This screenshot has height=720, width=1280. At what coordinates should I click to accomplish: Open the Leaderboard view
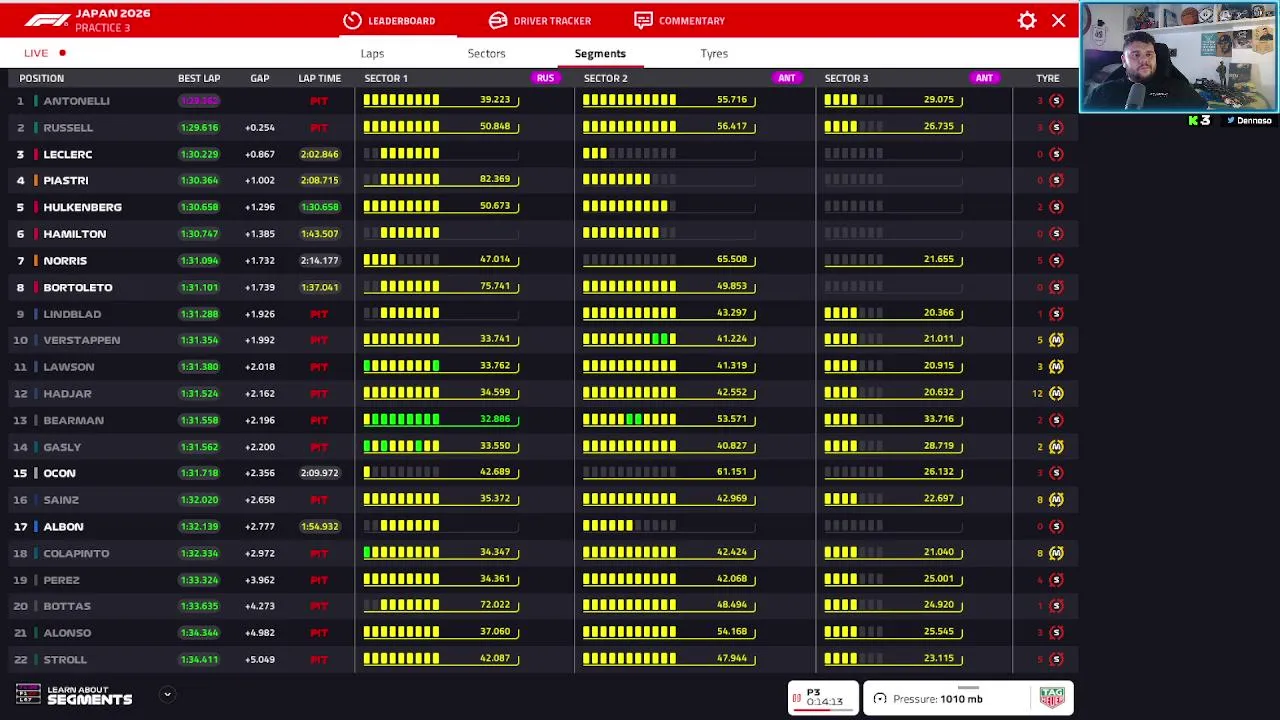[389, 20]
